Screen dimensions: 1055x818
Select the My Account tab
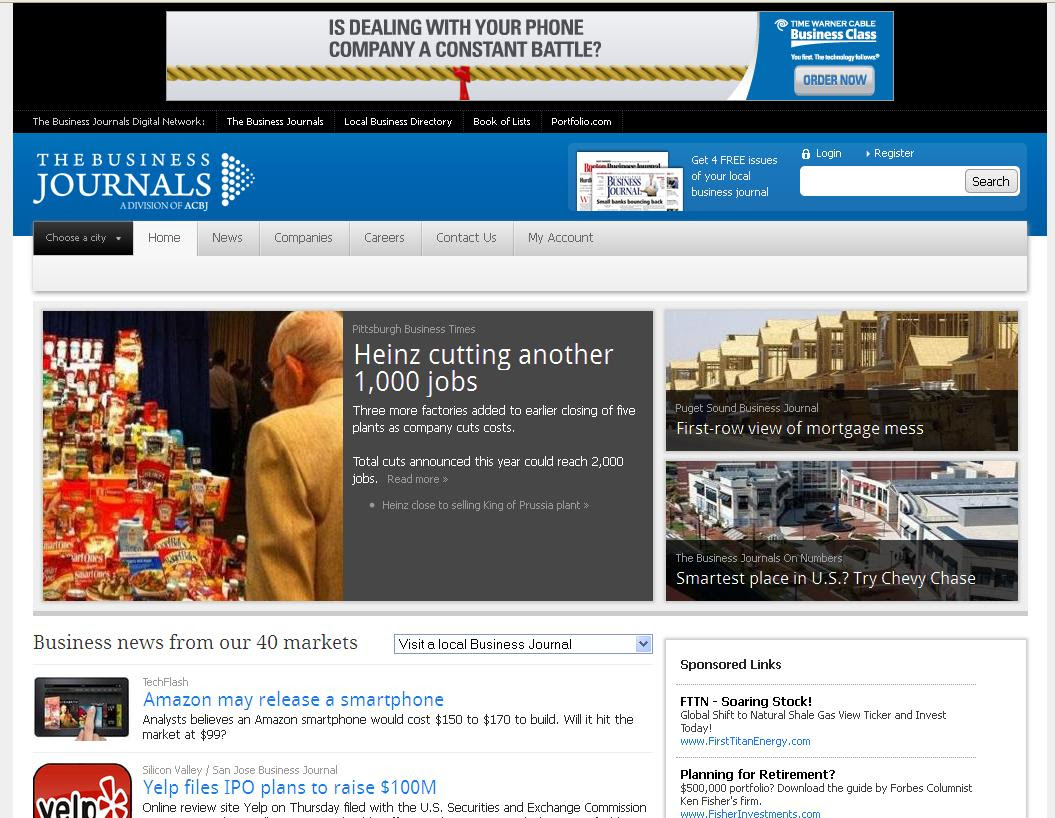click(x=560, y=238)
